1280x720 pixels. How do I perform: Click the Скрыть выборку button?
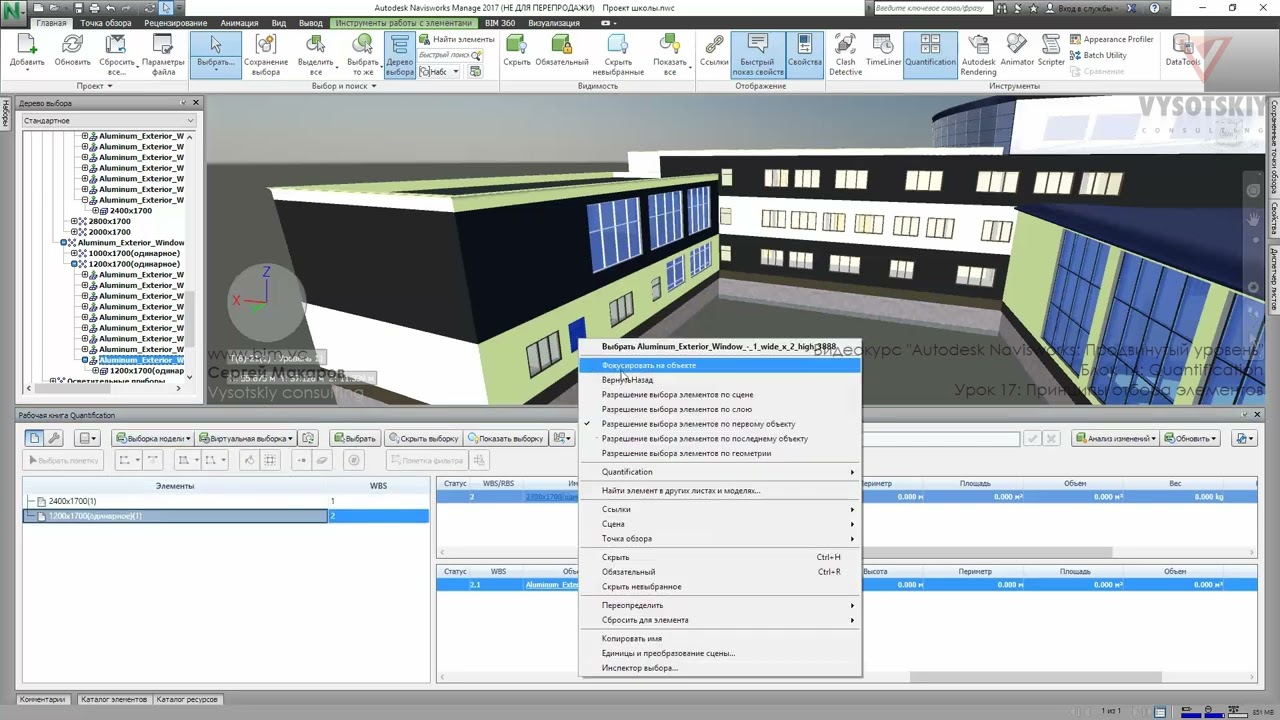pos(423,438)
